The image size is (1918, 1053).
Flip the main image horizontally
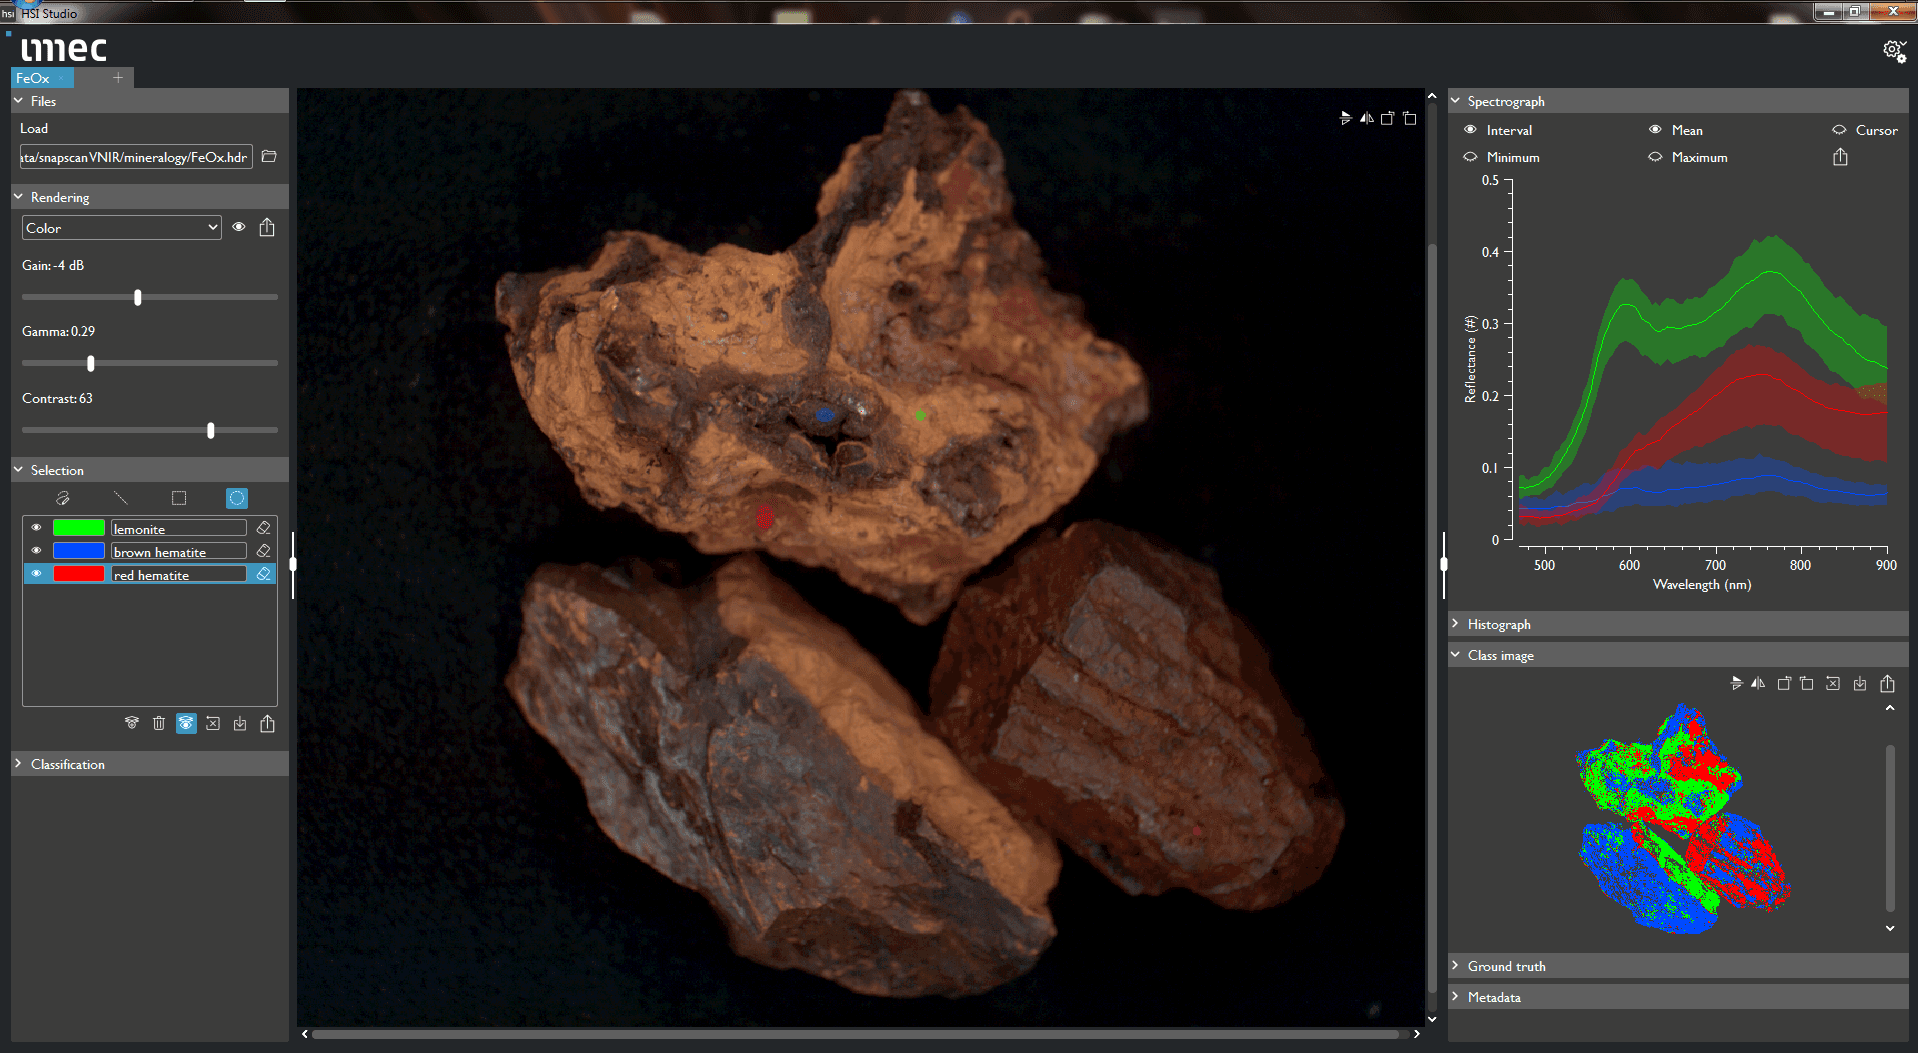pos(1366,117)
